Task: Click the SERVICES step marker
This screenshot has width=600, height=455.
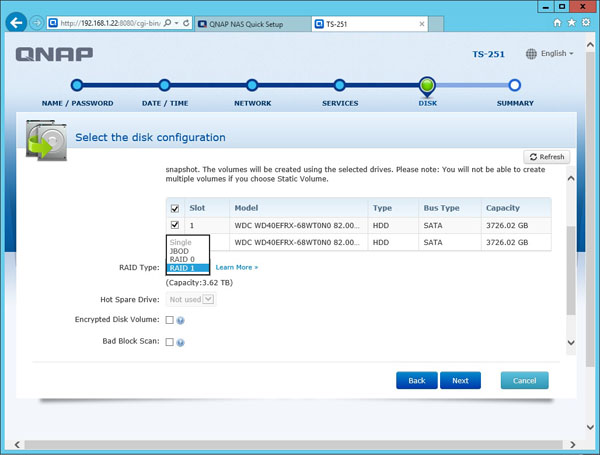Action: [339, 85]
